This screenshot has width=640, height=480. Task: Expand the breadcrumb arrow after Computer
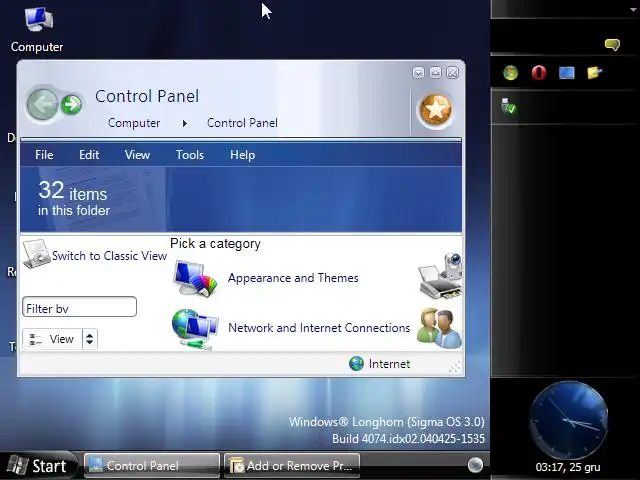coord(184,123)
